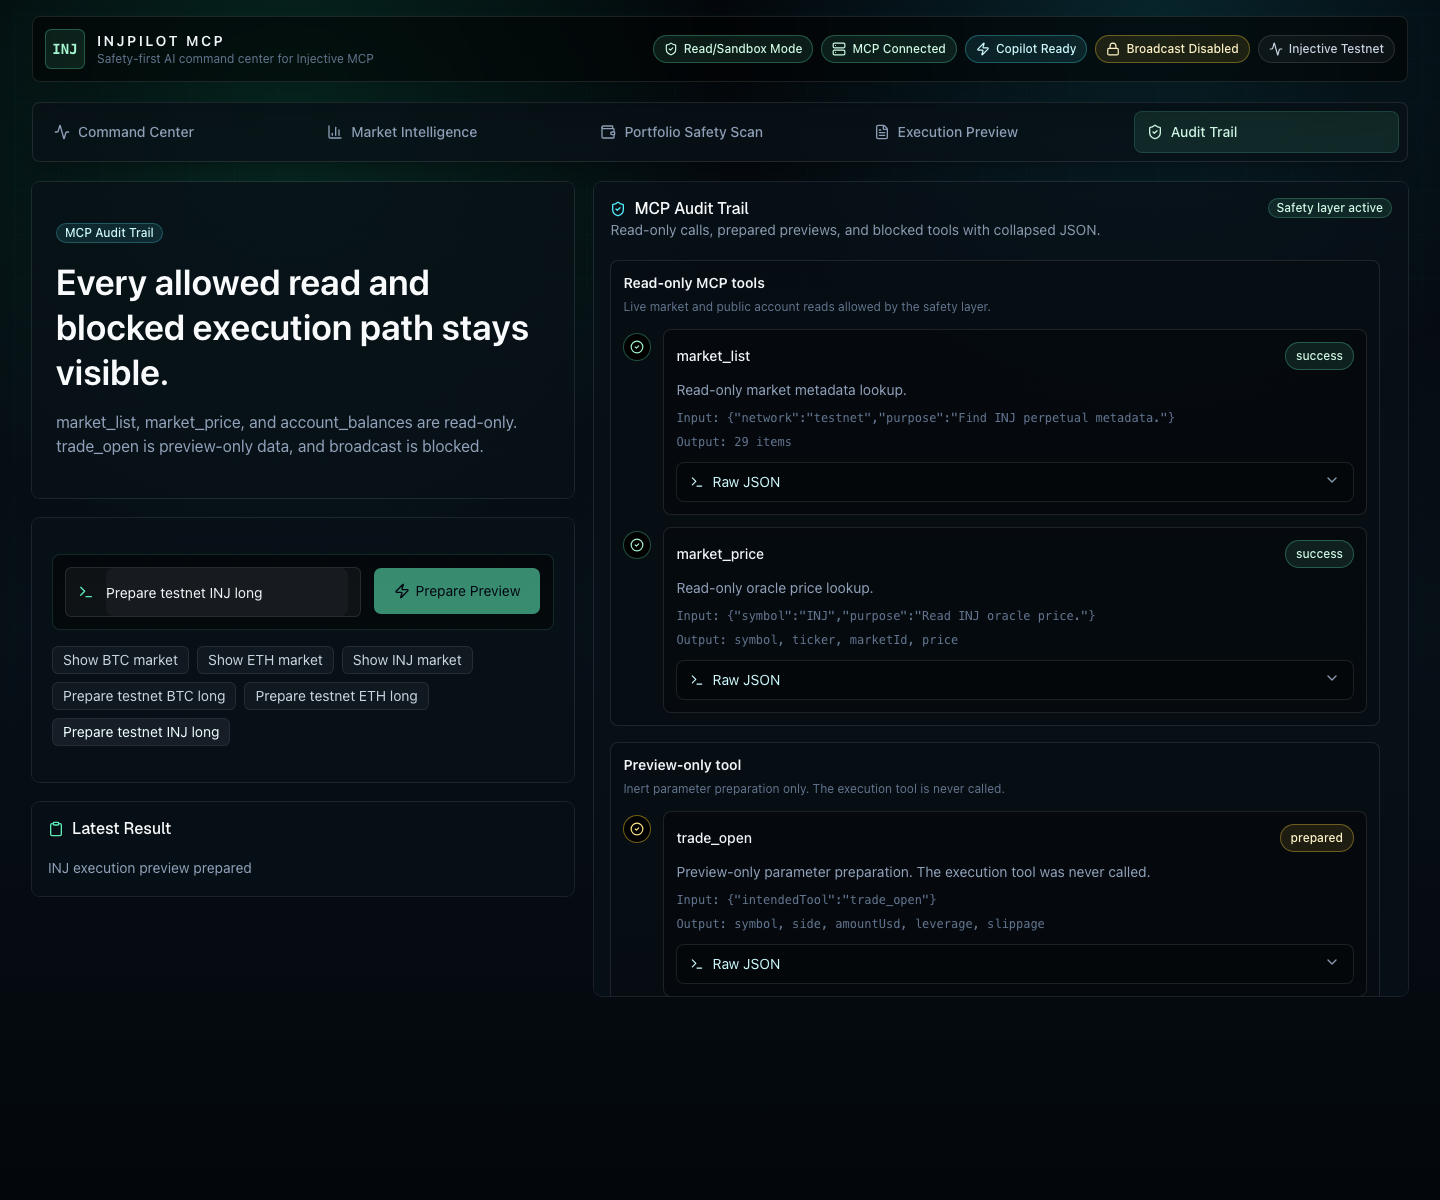Click the Execution Preview document icon
Screen dimensions: 1440x1200
pyautogui.click(x=882, y=132)
